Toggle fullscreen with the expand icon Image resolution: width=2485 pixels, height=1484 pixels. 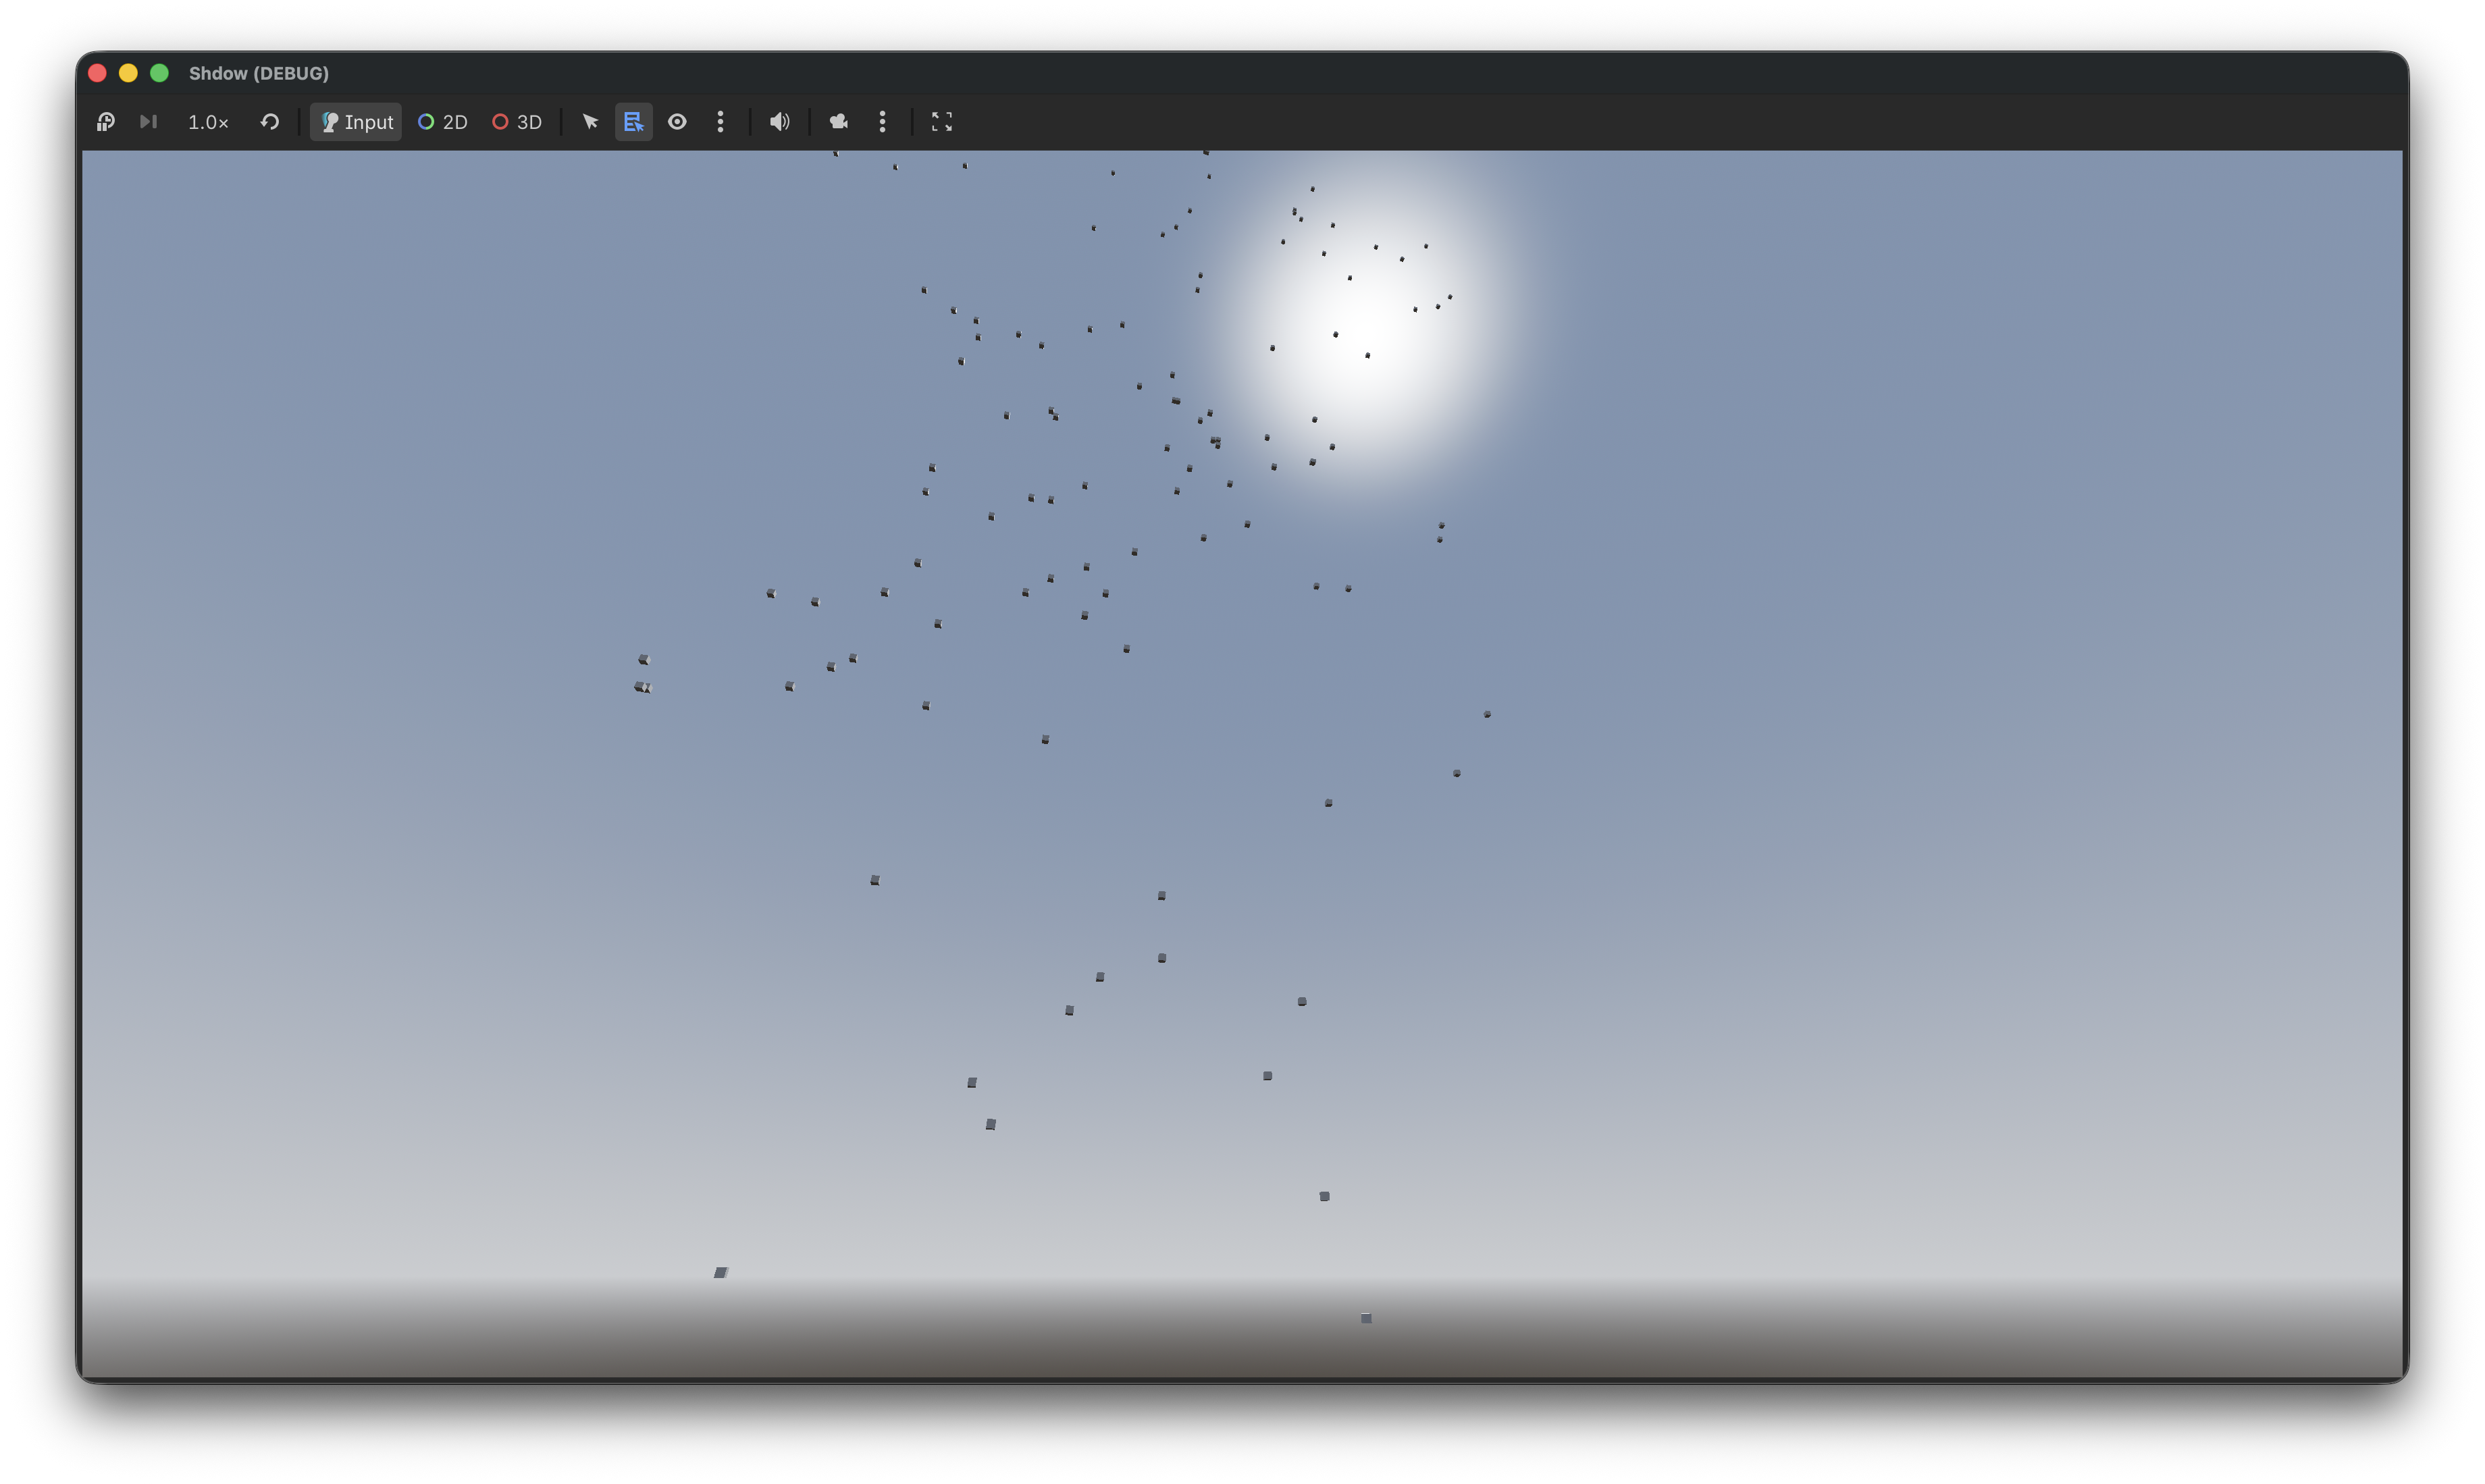[x=942, y=122]
